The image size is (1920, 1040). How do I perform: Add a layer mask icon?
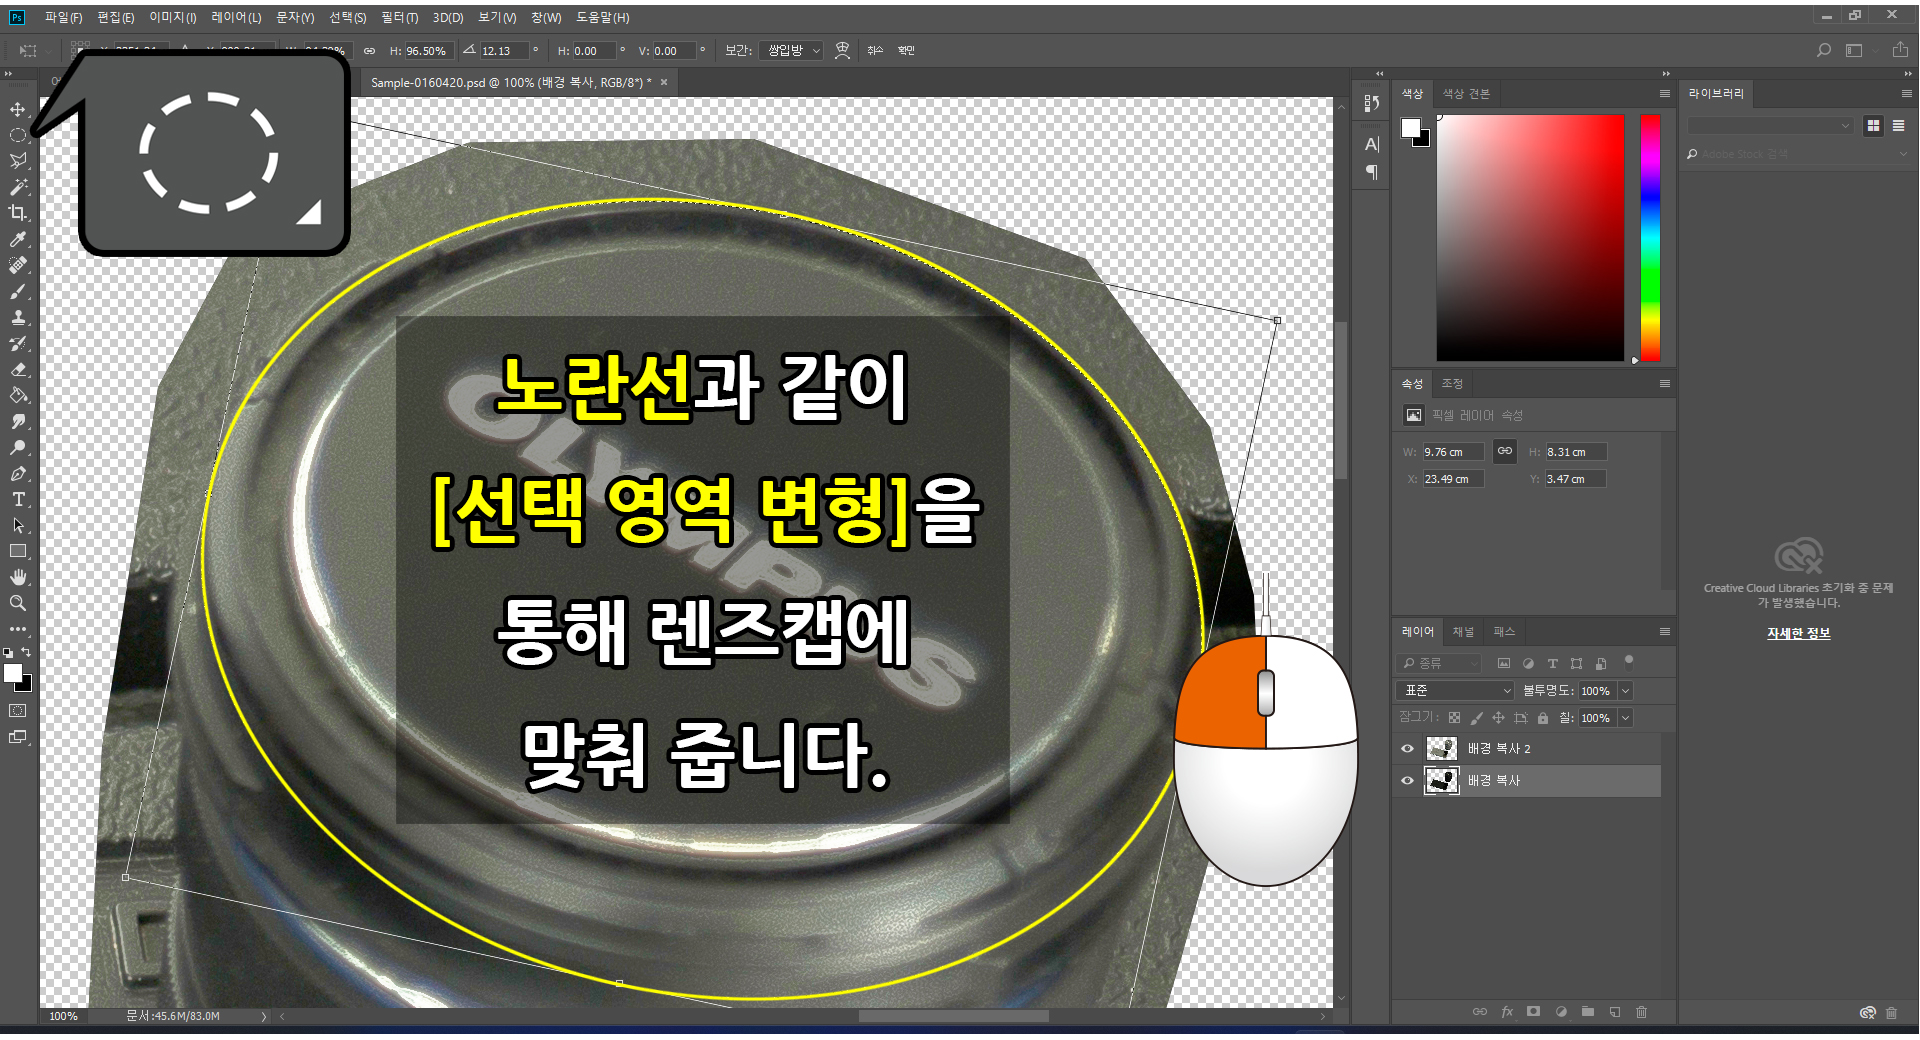(x=1533, y=1012)
